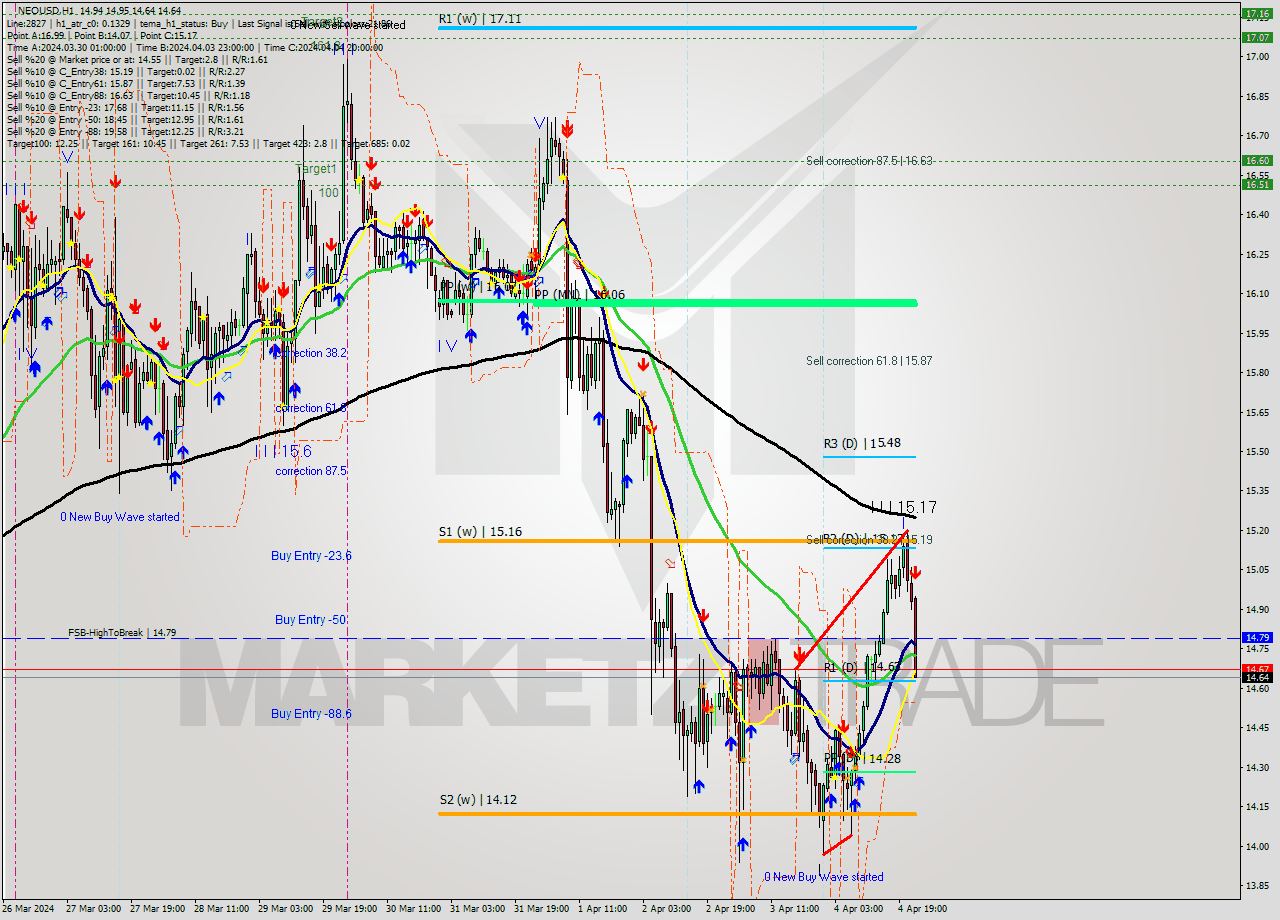Click the 'Sell %20 @ Entry -88: 19.58' line
The width and height of the screenshot is (1280, 920).
125,131
